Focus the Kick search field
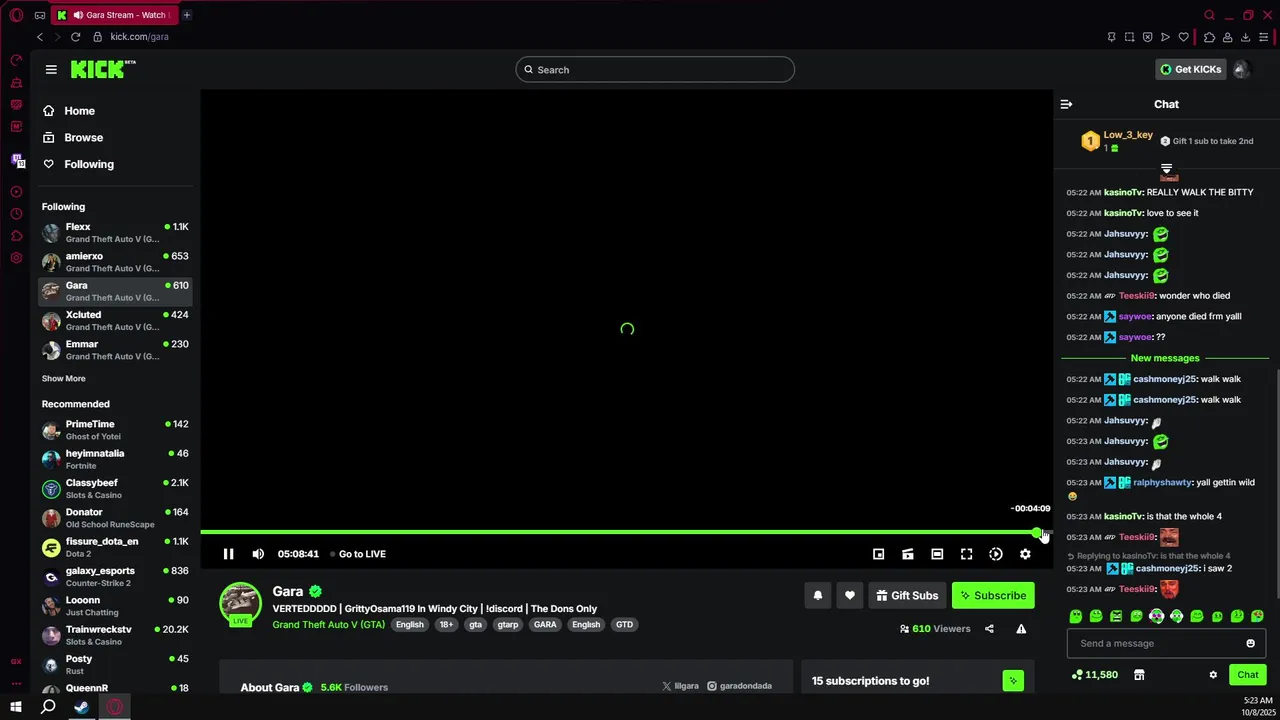 point(655,69)
